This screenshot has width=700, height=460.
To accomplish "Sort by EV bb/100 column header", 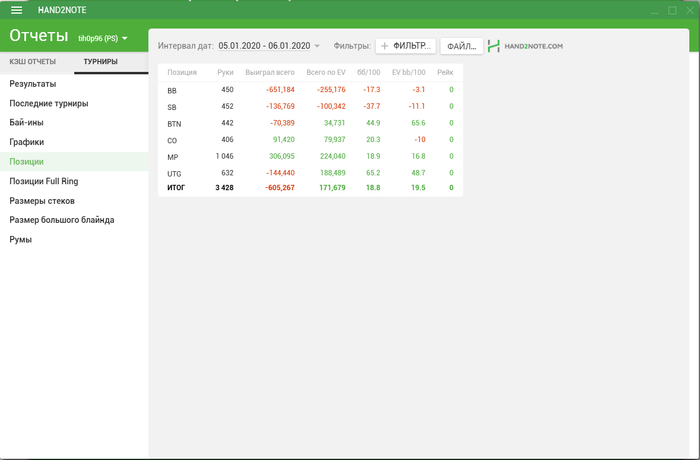I will pos(408,72).
